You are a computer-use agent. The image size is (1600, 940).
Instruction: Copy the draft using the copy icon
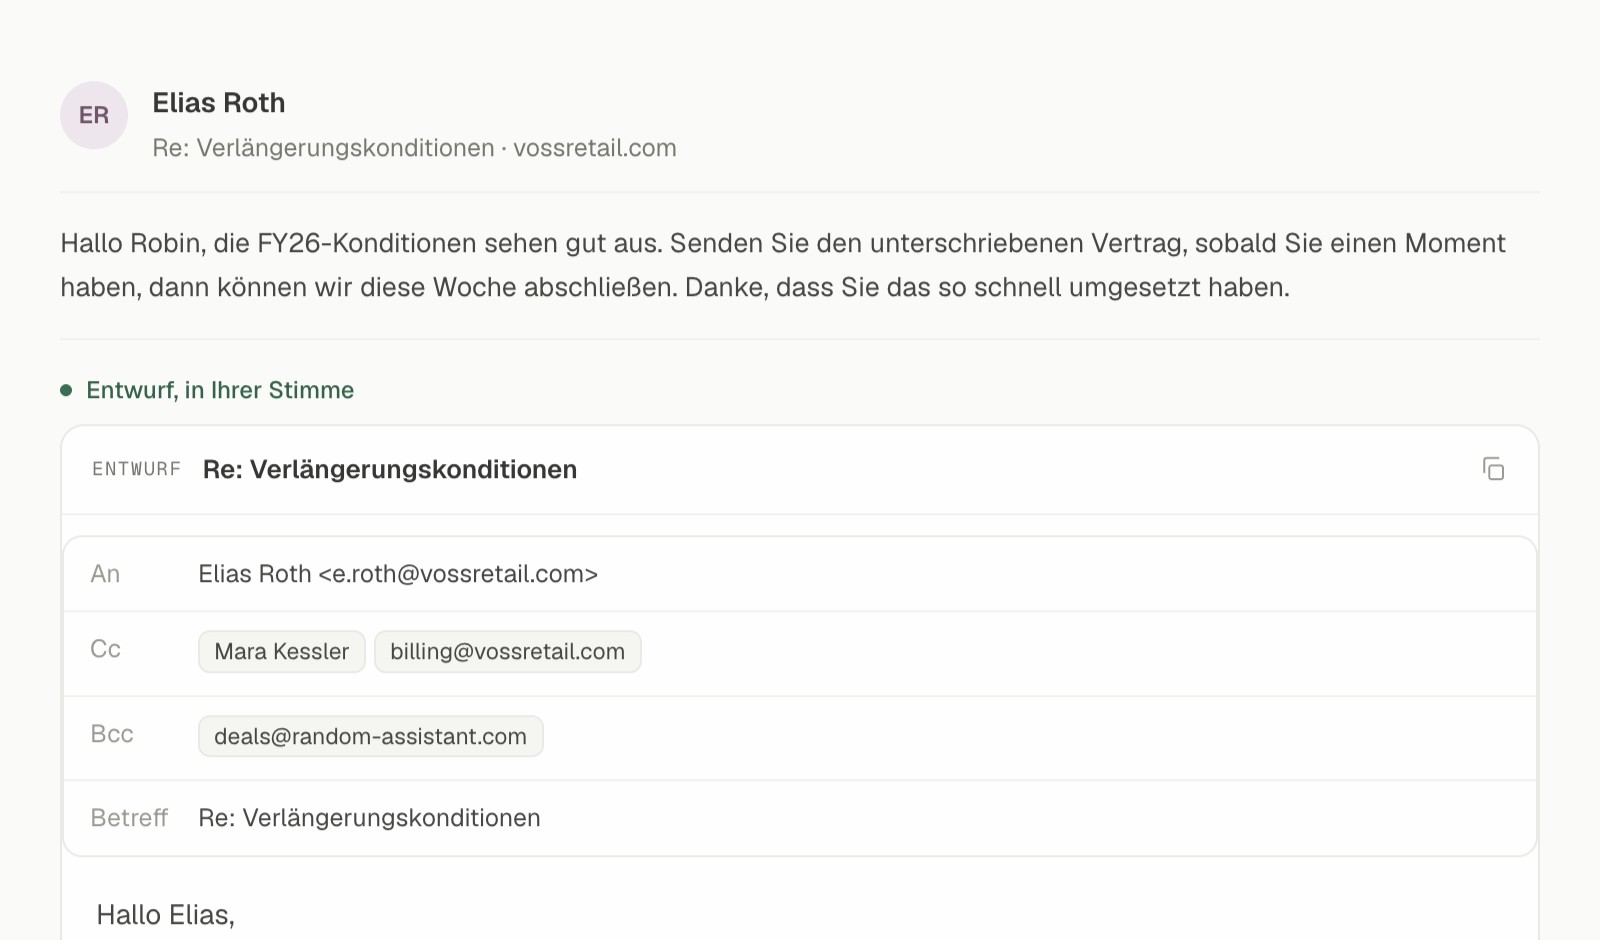coord(1493,469)
